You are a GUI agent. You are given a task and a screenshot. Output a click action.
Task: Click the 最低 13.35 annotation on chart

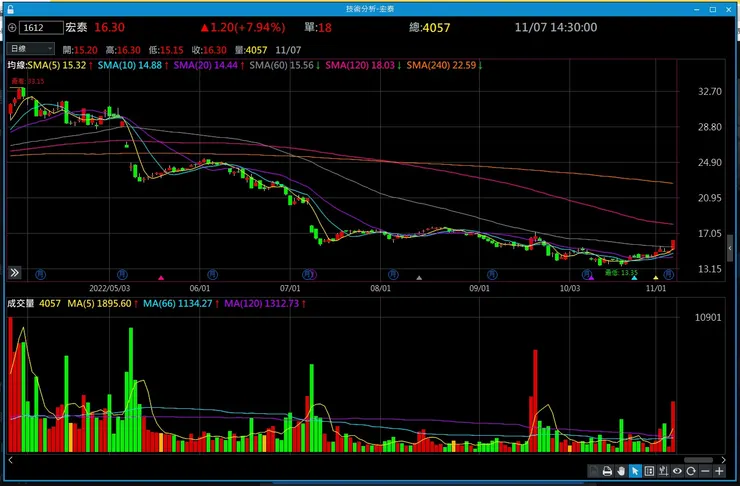pyautogui.click(x=621, y=273)
